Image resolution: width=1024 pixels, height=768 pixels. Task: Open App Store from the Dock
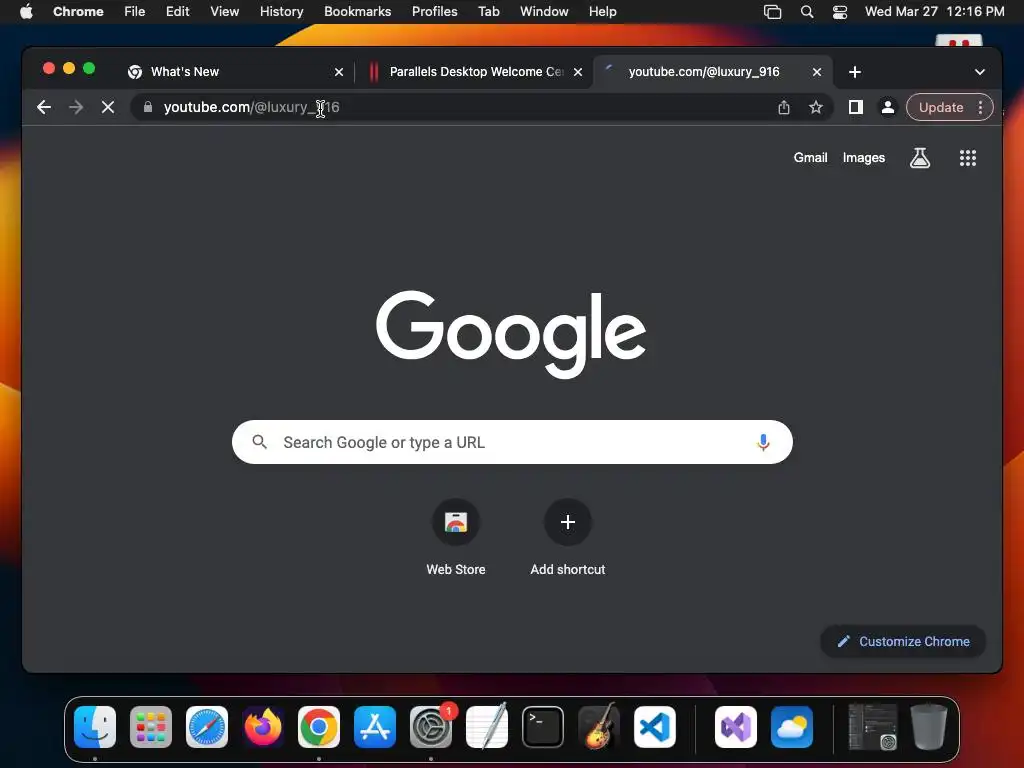click(375, 727)
